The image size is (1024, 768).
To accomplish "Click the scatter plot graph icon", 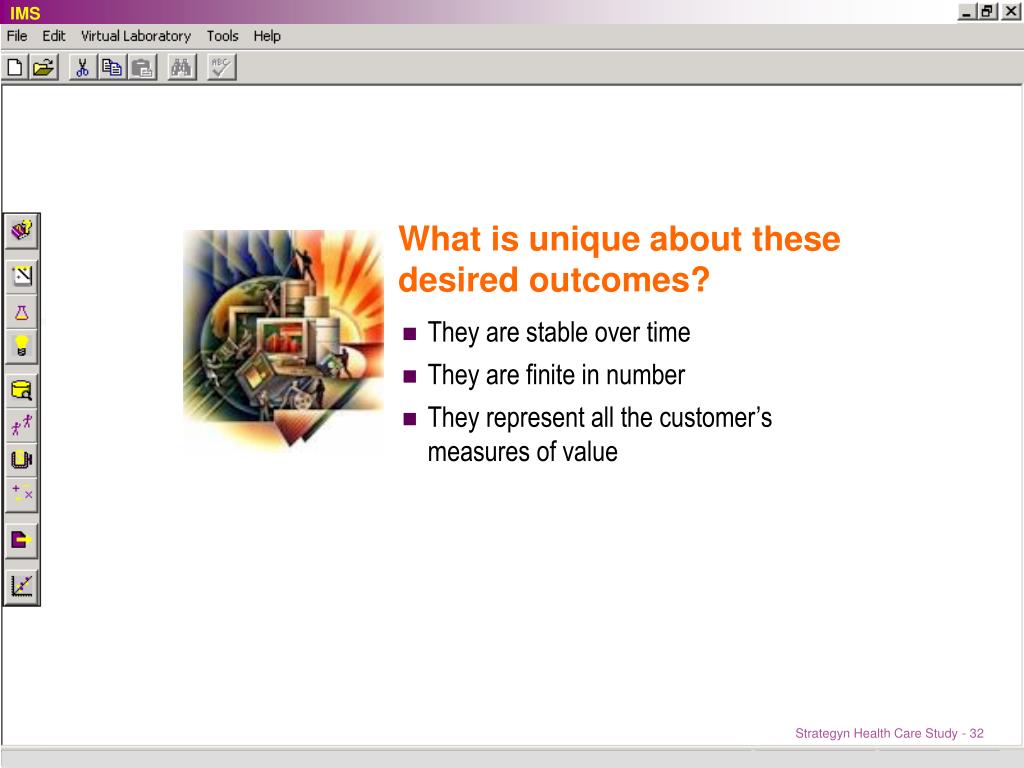I will [22, 586].
